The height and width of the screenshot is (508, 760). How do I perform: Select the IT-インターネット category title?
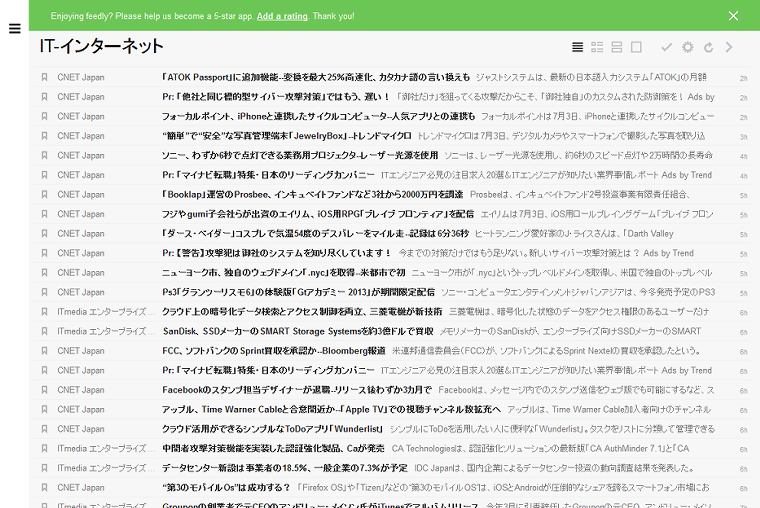click(x=101, y=46)
